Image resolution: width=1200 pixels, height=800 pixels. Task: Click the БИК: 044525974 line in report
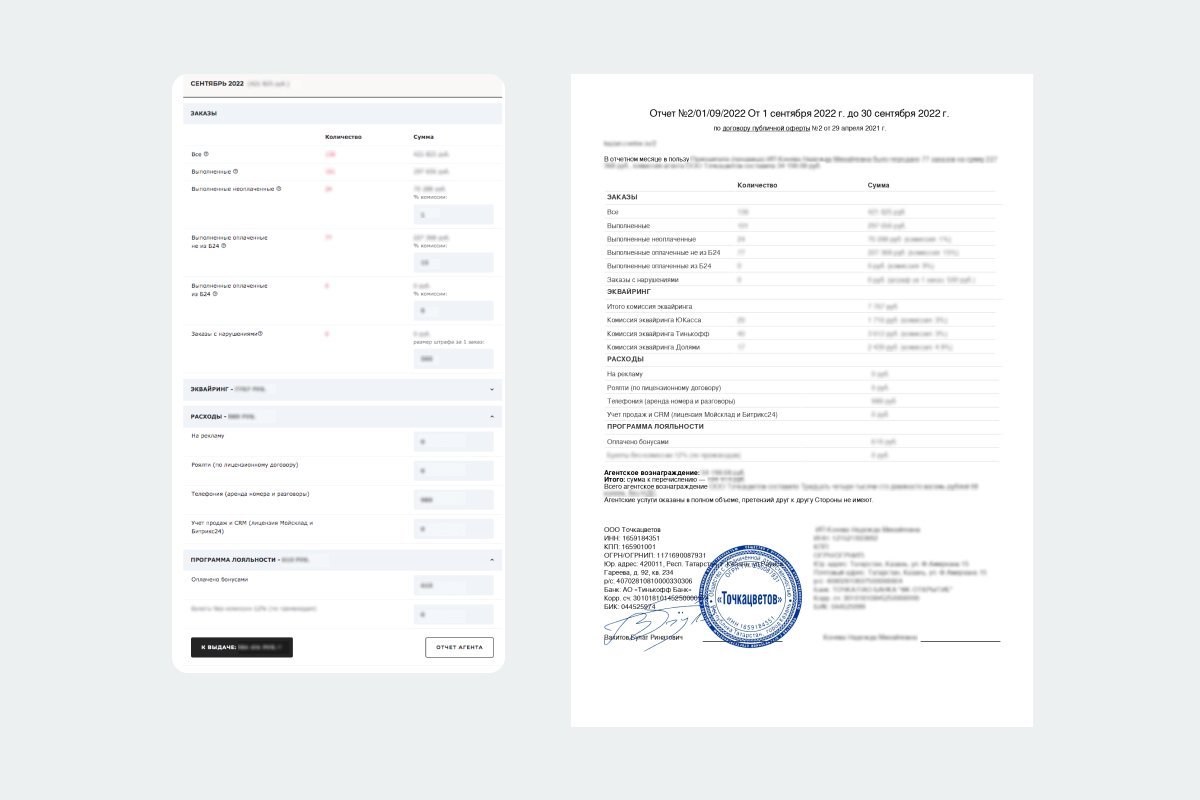point(630,606)
